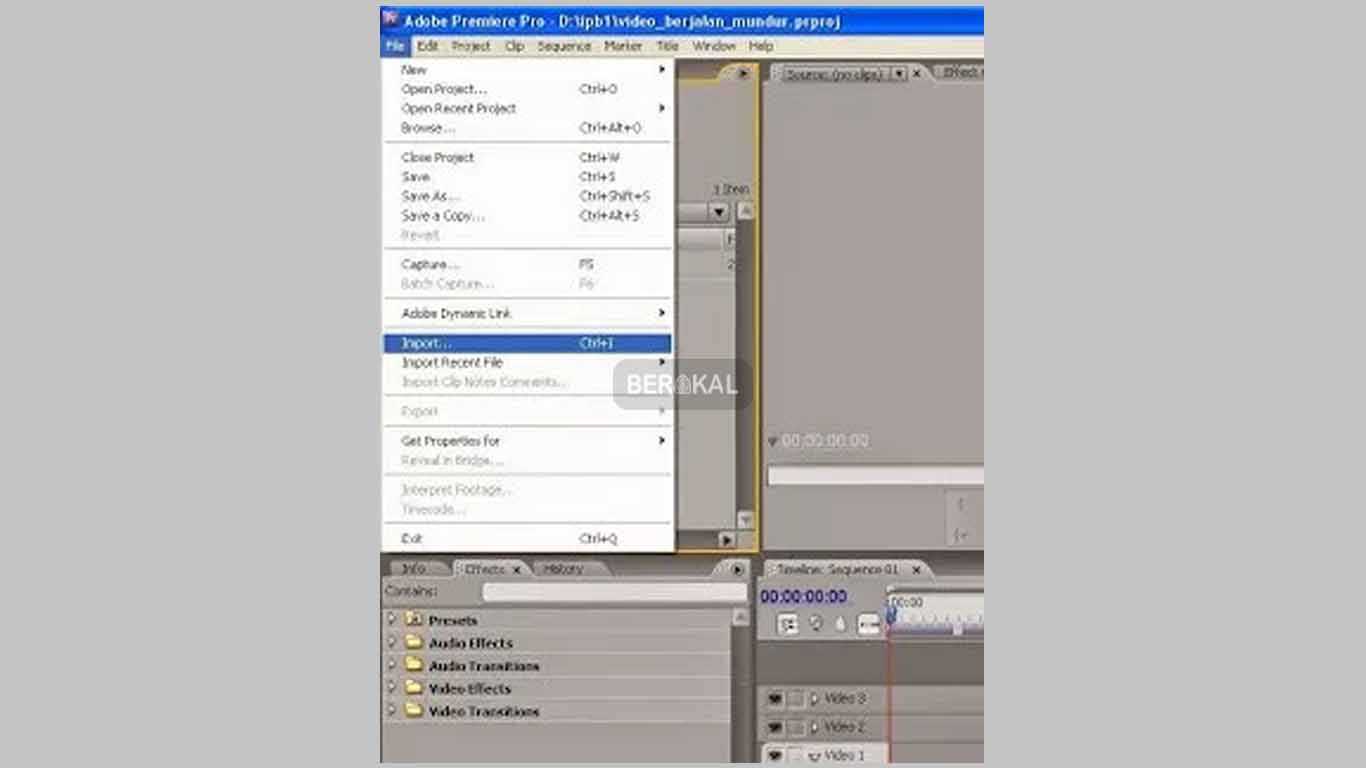Choose Save a Copy
Image resolution: width=1366 pixels, height=768 pixels.
coord(528,216)
